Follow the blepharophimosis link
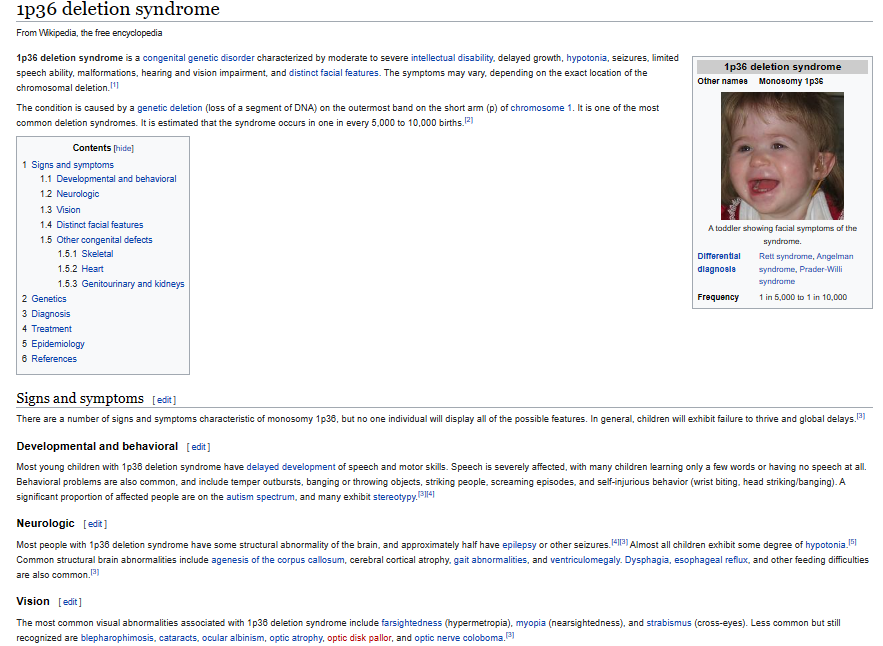 (x=117, y=638)
